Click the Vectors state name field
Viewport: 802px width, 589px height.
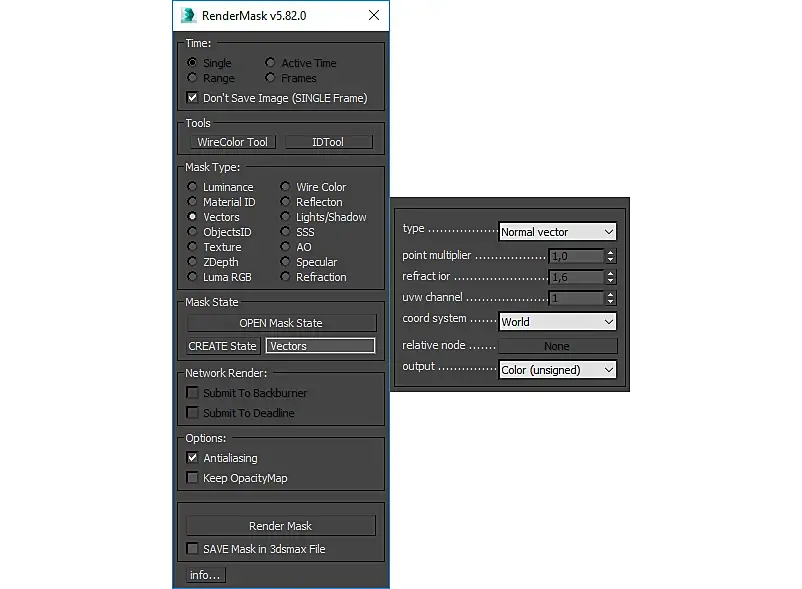point(320,346)
